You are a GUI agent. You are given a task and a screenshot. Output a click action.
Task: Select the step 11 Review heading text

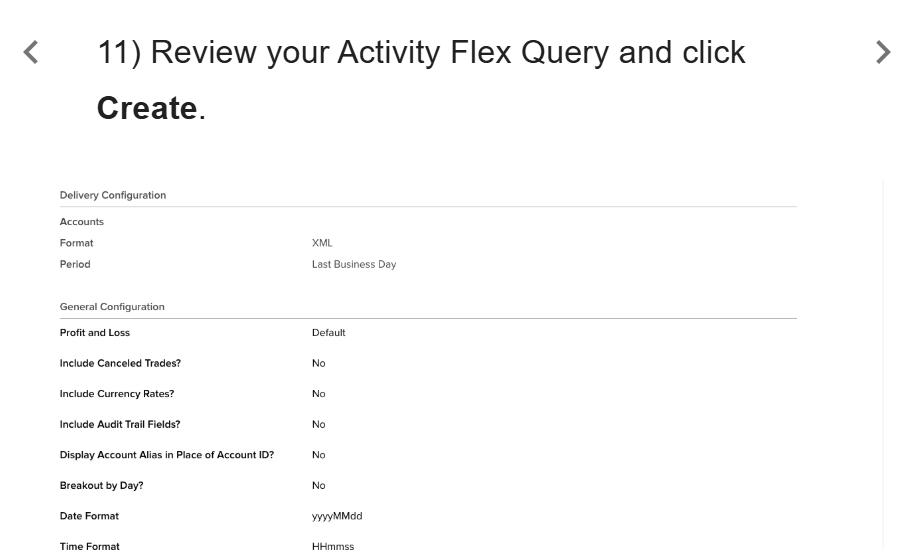click(x=421, y=80)
